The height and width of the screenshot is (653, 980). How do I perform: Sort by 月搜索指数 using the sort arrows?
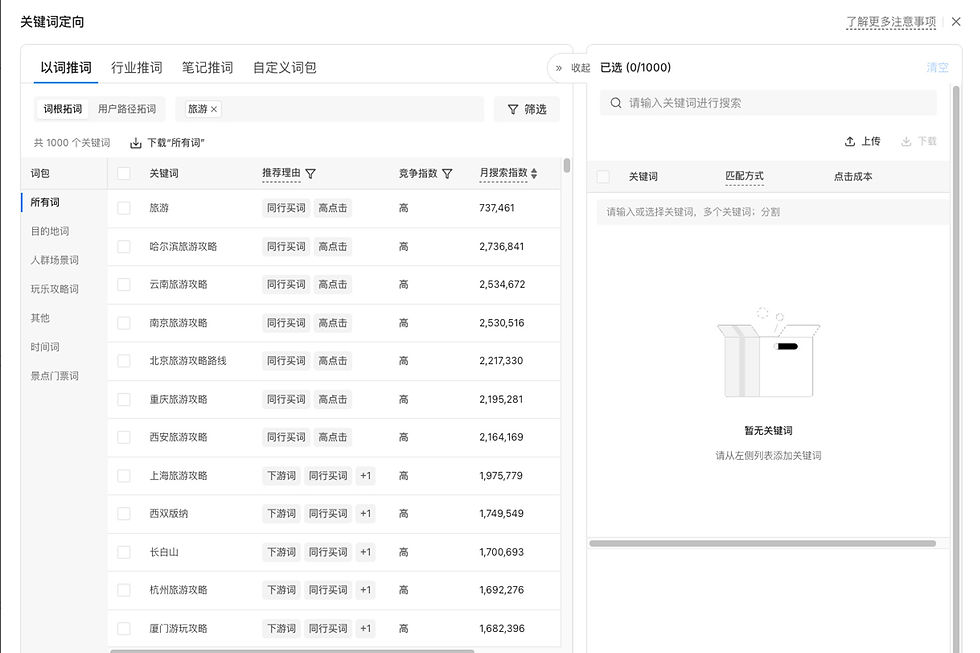point(536,172)
